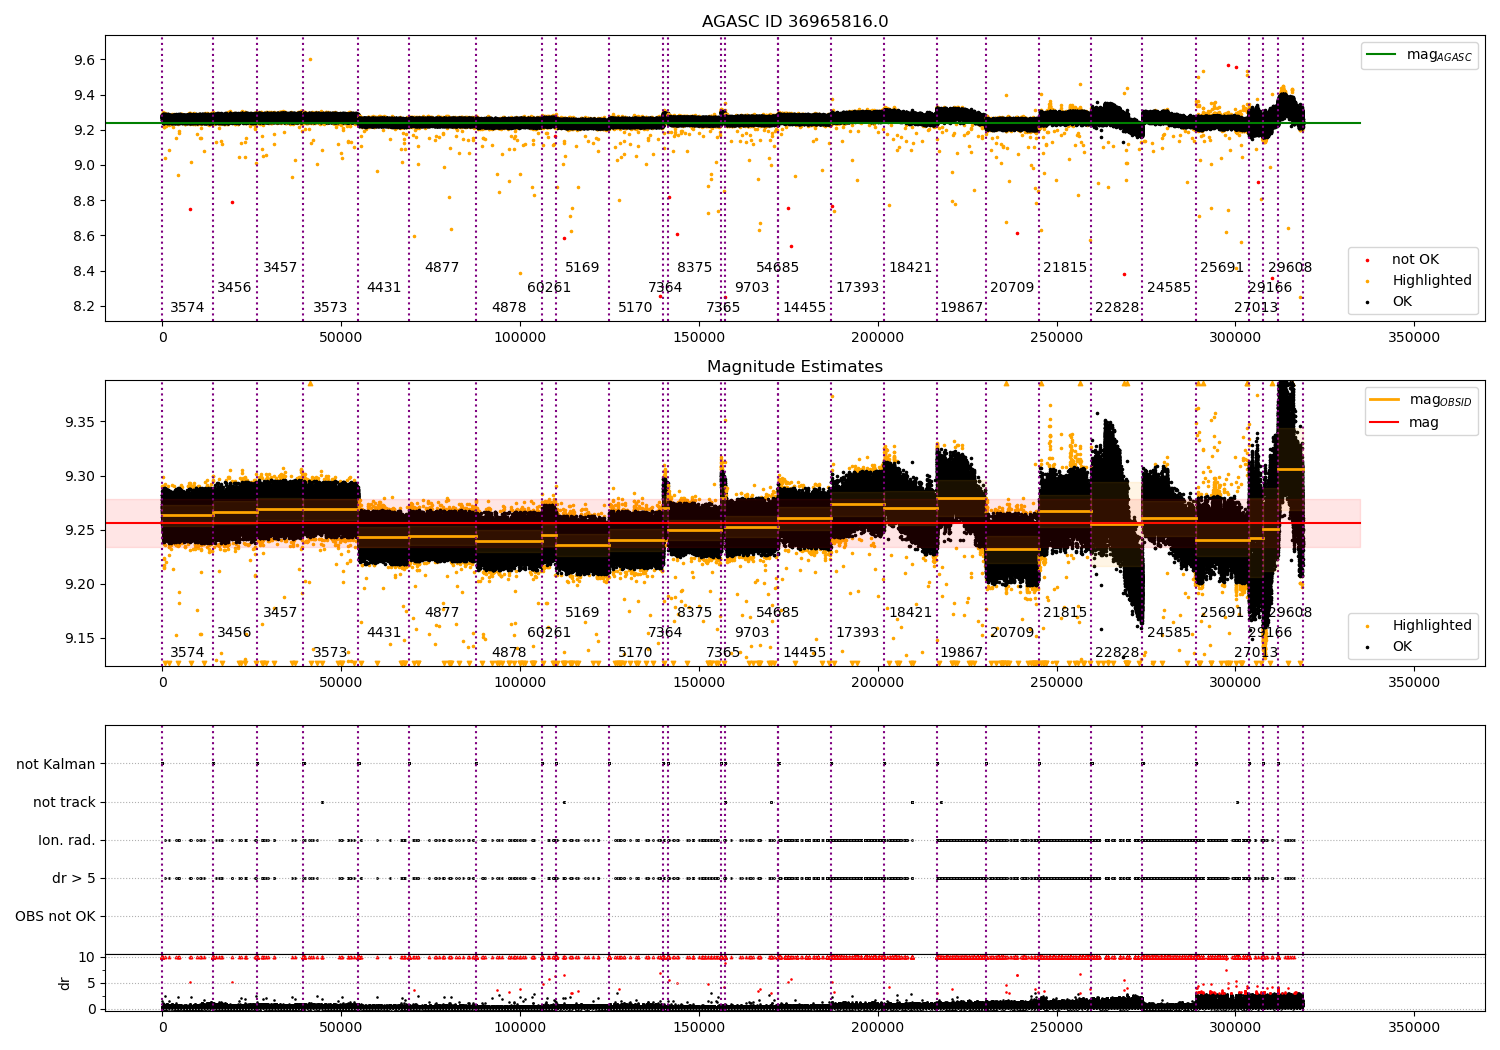Select the 'Magnitude Estimates' plot title
The image size is (1500, 1050).
(x=795, y=367)
